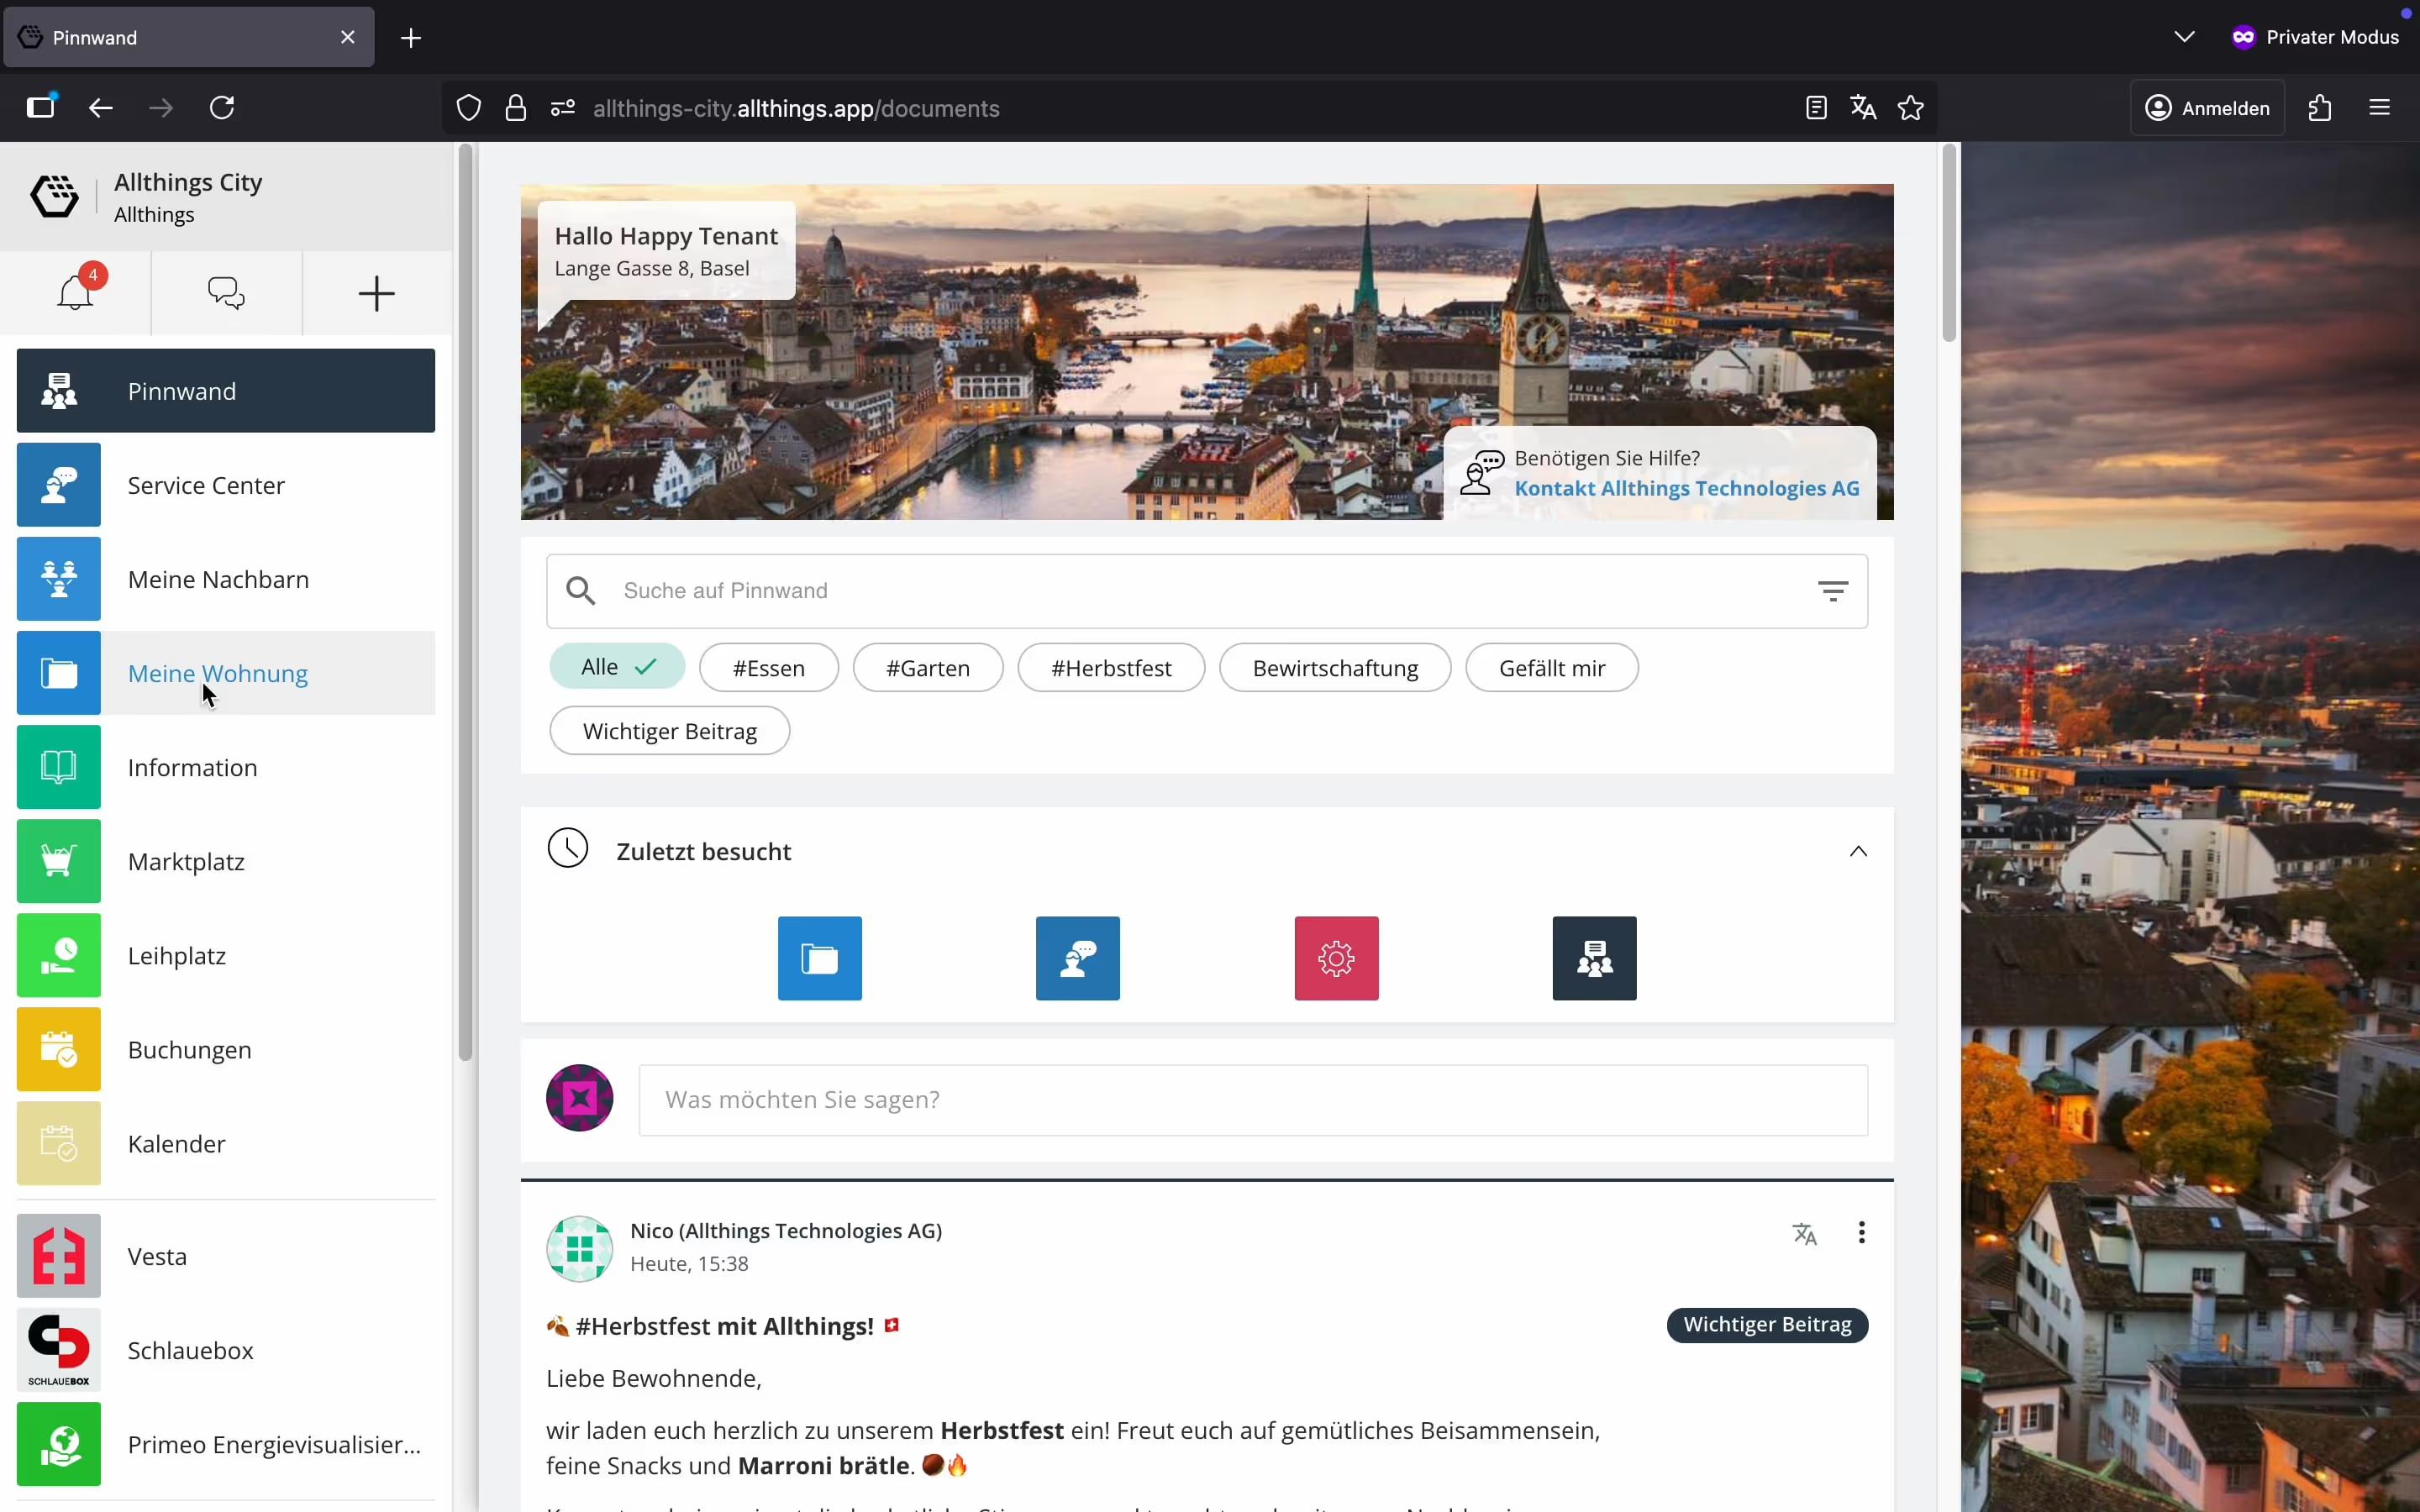Open notifications bell with red badge
This screenshot has width=2420, height=1512.
(x=76, y=293)
